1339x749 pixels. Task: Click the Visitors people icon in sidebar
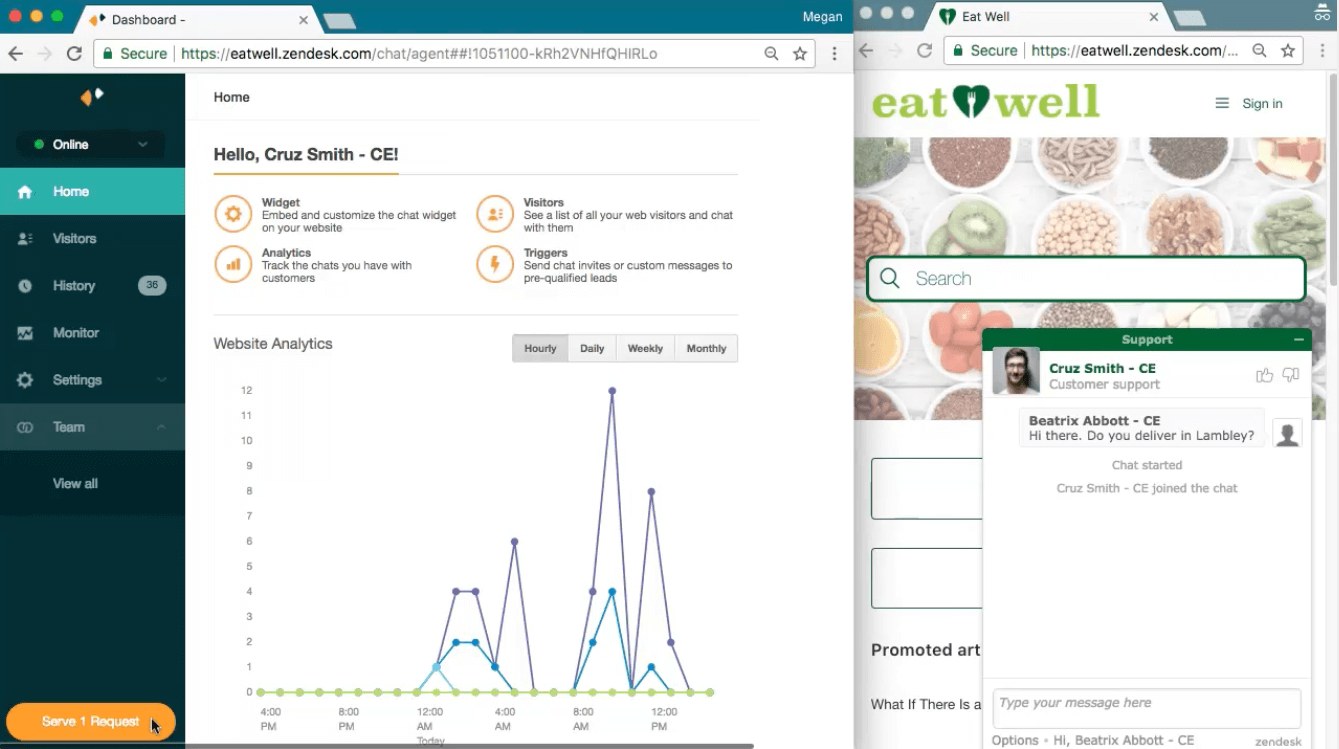25,239
